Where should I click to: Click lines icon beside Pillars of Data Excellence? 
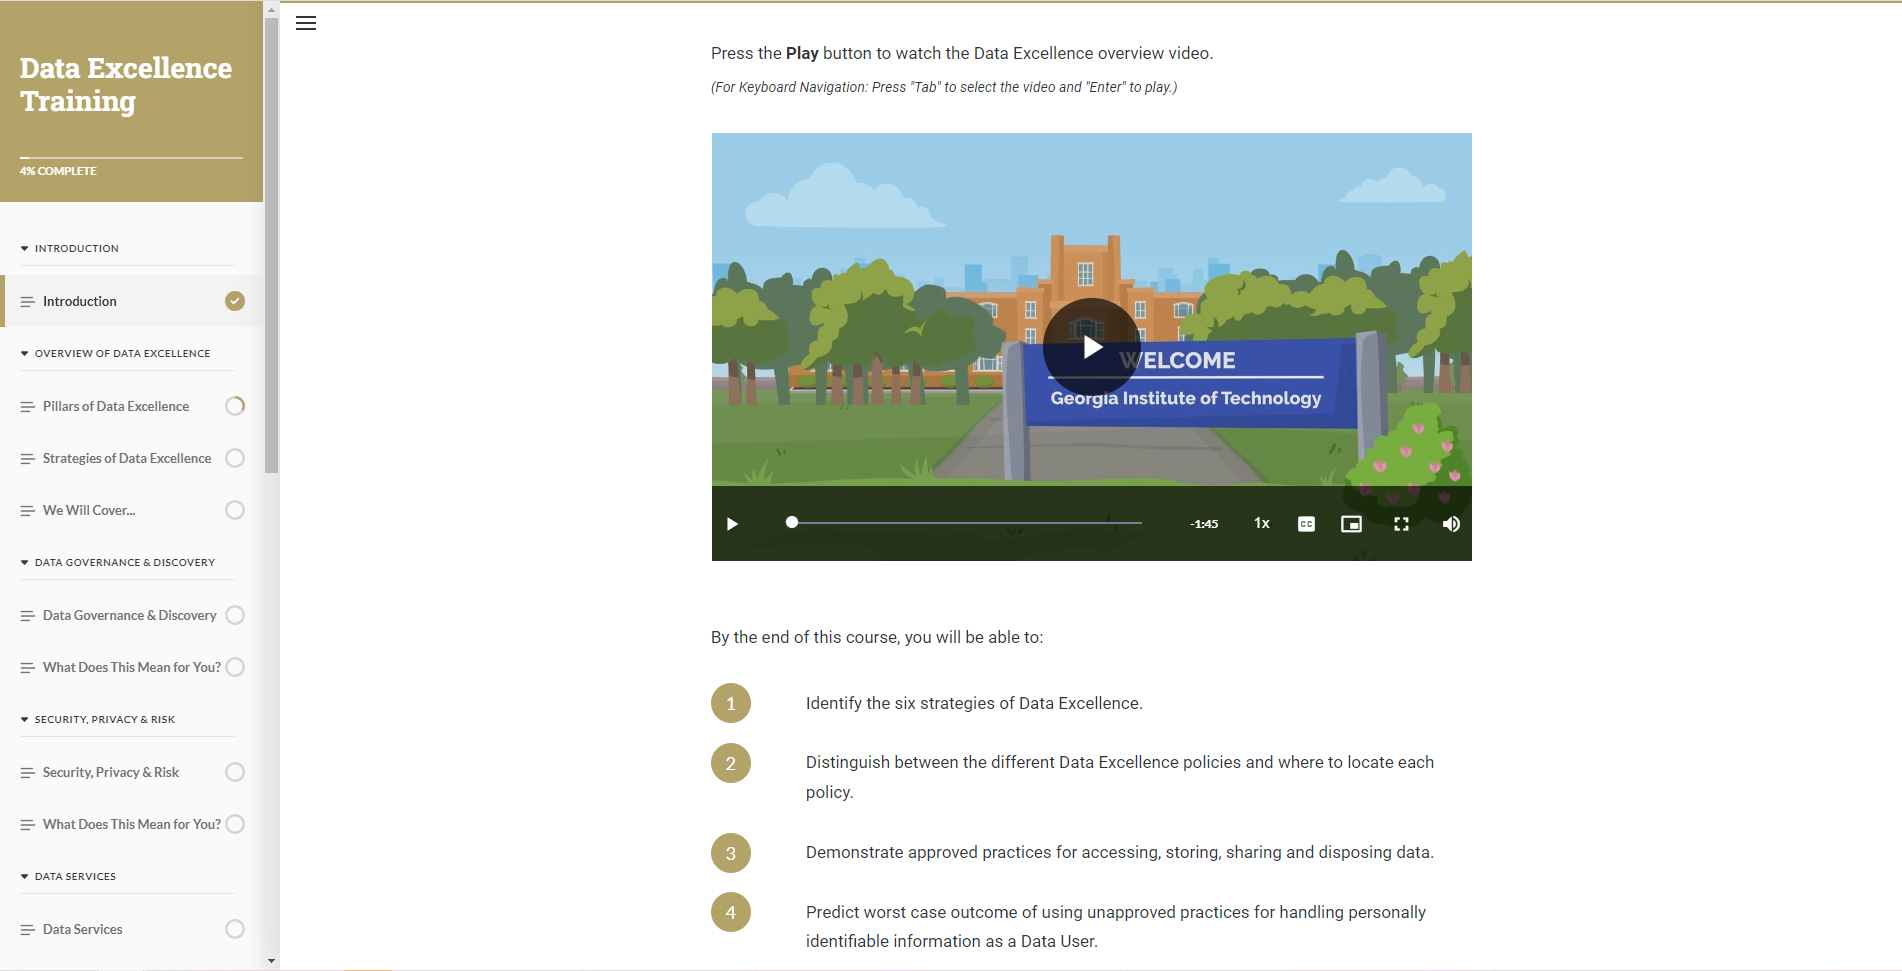pos(27,407)
